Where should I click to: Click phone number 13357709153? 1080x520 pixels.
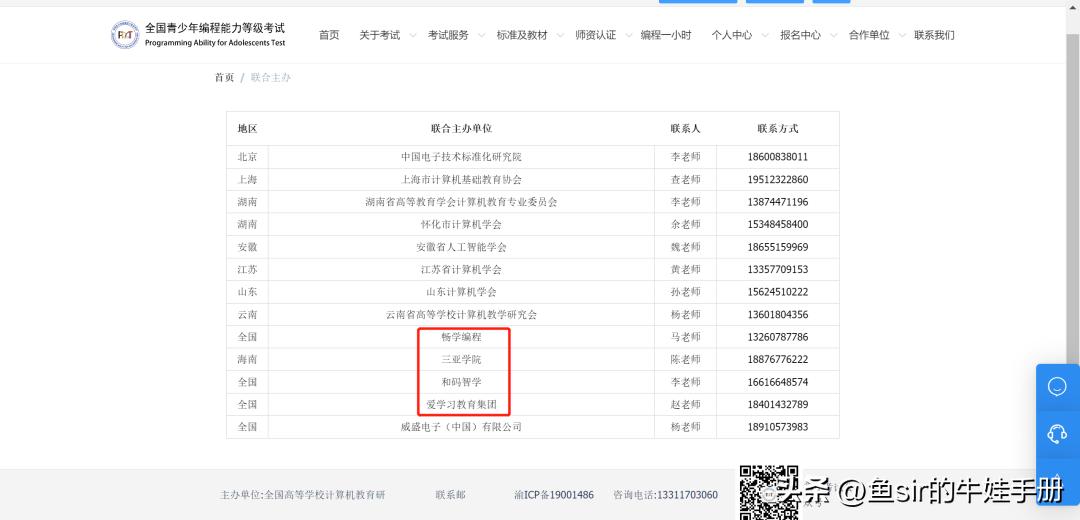click(x=778, y=269)
